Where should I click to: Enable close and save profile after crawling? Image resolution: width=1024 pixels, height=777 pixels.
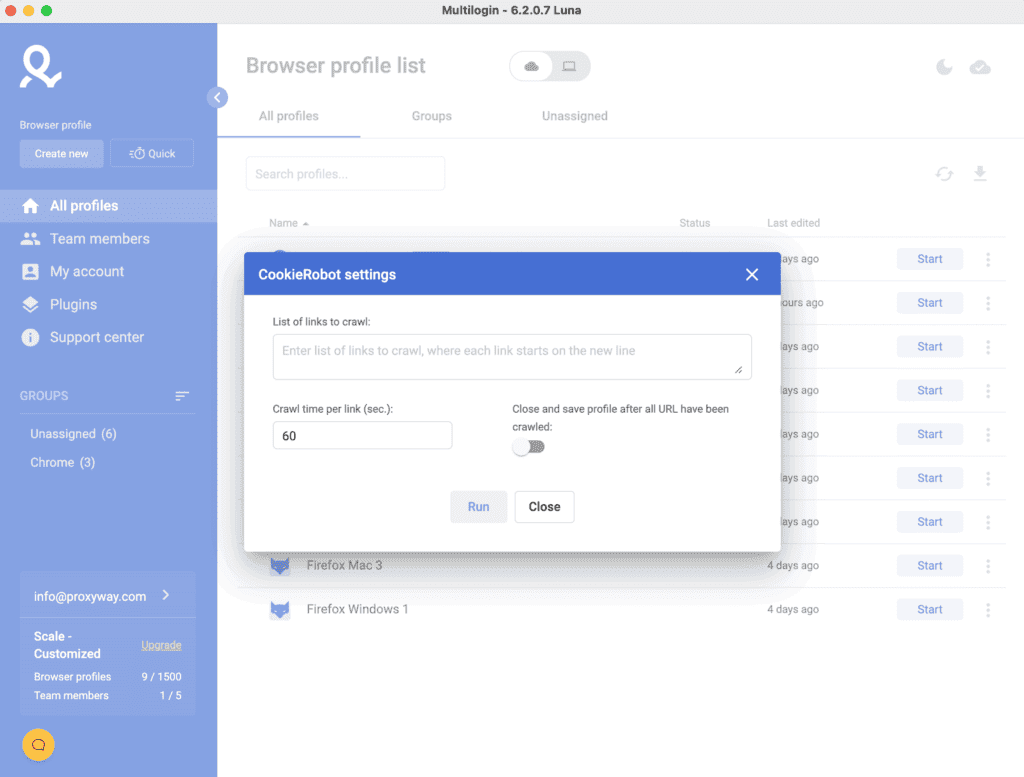529,446
